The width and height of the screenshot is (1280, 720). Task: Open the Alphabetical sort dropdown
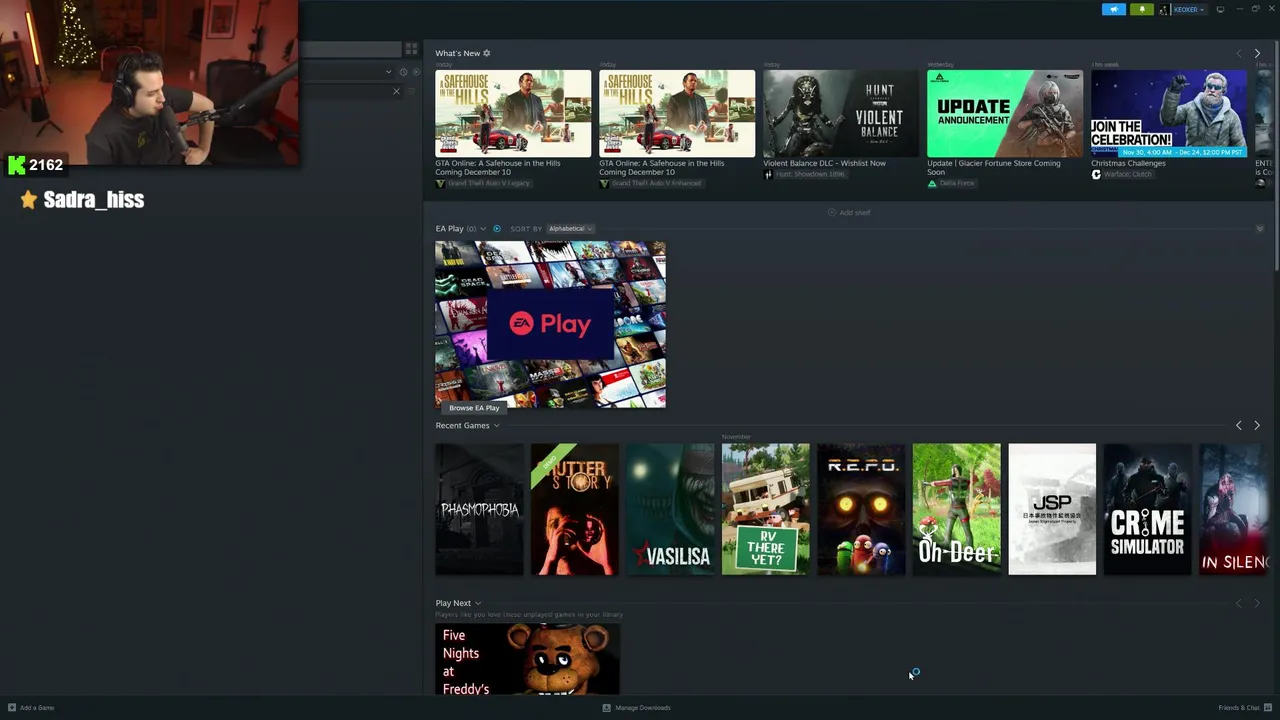pyautogui.click(x=570, y=229)
